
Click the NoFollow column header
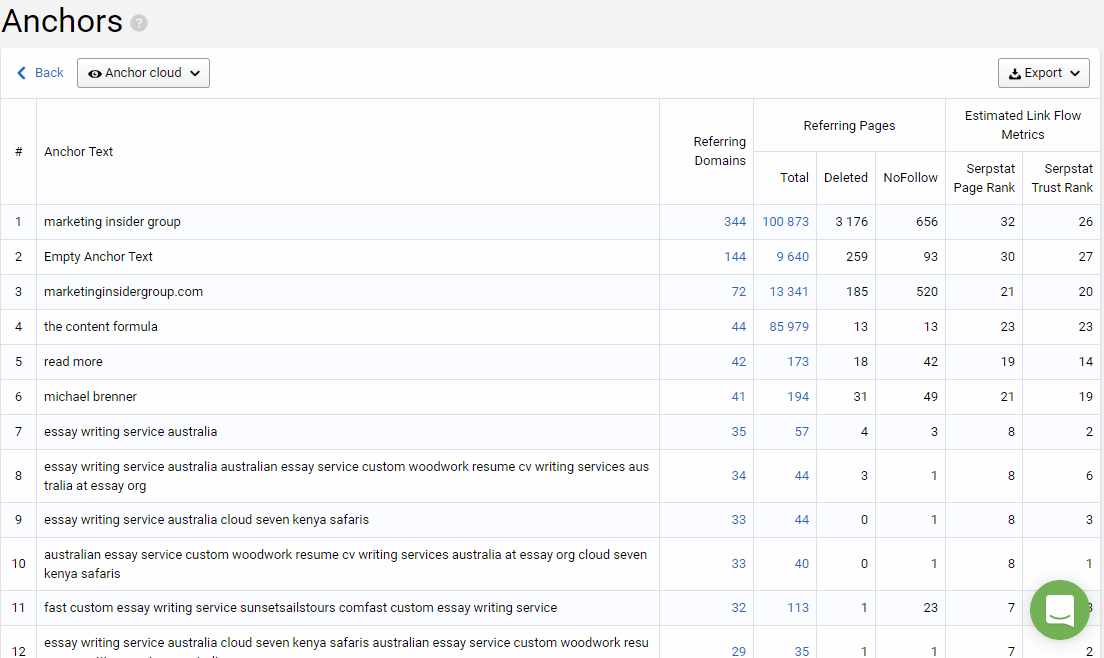910,178
